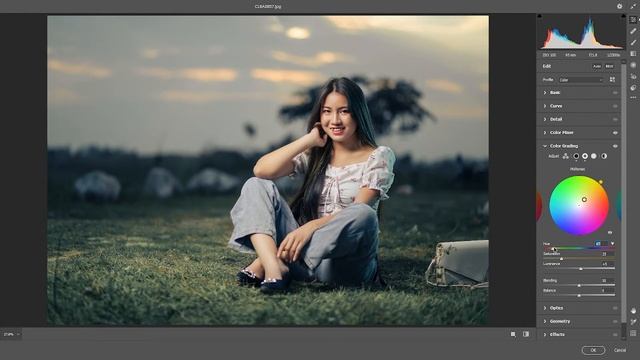The width and height of the screenshot is (640, 360).
Task: Select the Hand tool
Action: pos(633,311)
